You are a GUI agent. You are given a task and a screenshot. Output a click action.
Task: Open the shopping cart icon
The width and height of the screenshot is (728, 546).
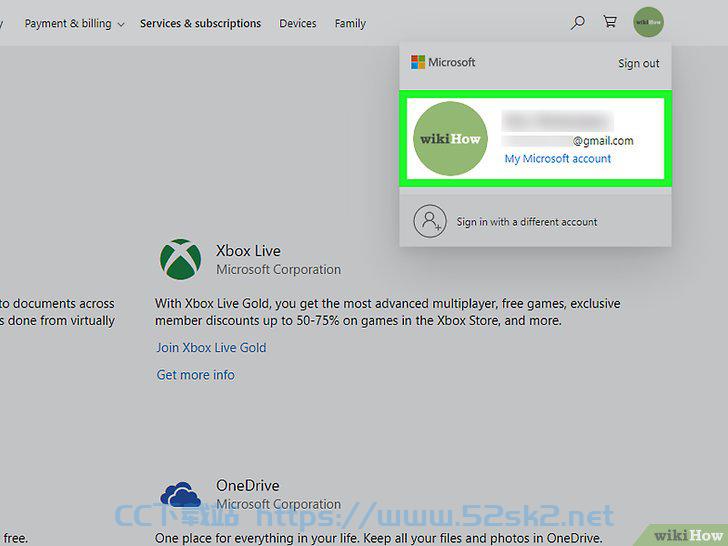click(x=610, y=21)
